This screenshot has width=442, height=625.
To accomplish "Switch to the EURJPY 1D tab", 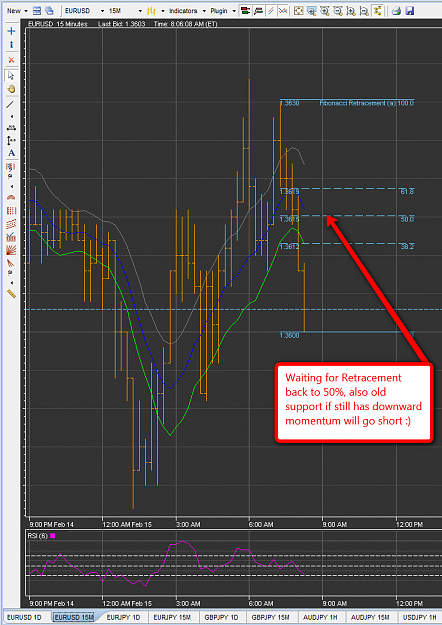I will (x=124, y=617).
